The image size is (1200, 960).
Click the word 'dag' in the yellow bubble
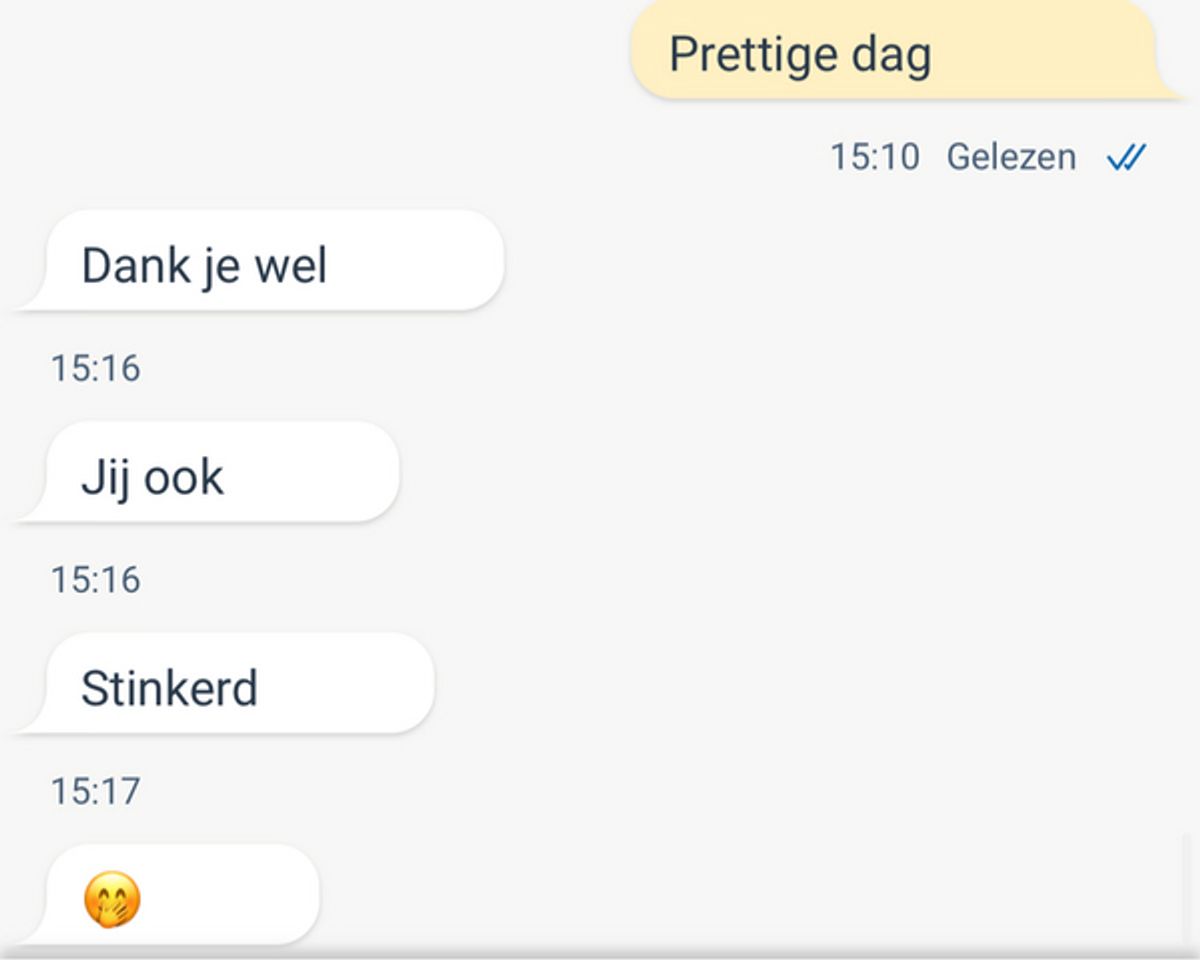(x=891, y=55)
